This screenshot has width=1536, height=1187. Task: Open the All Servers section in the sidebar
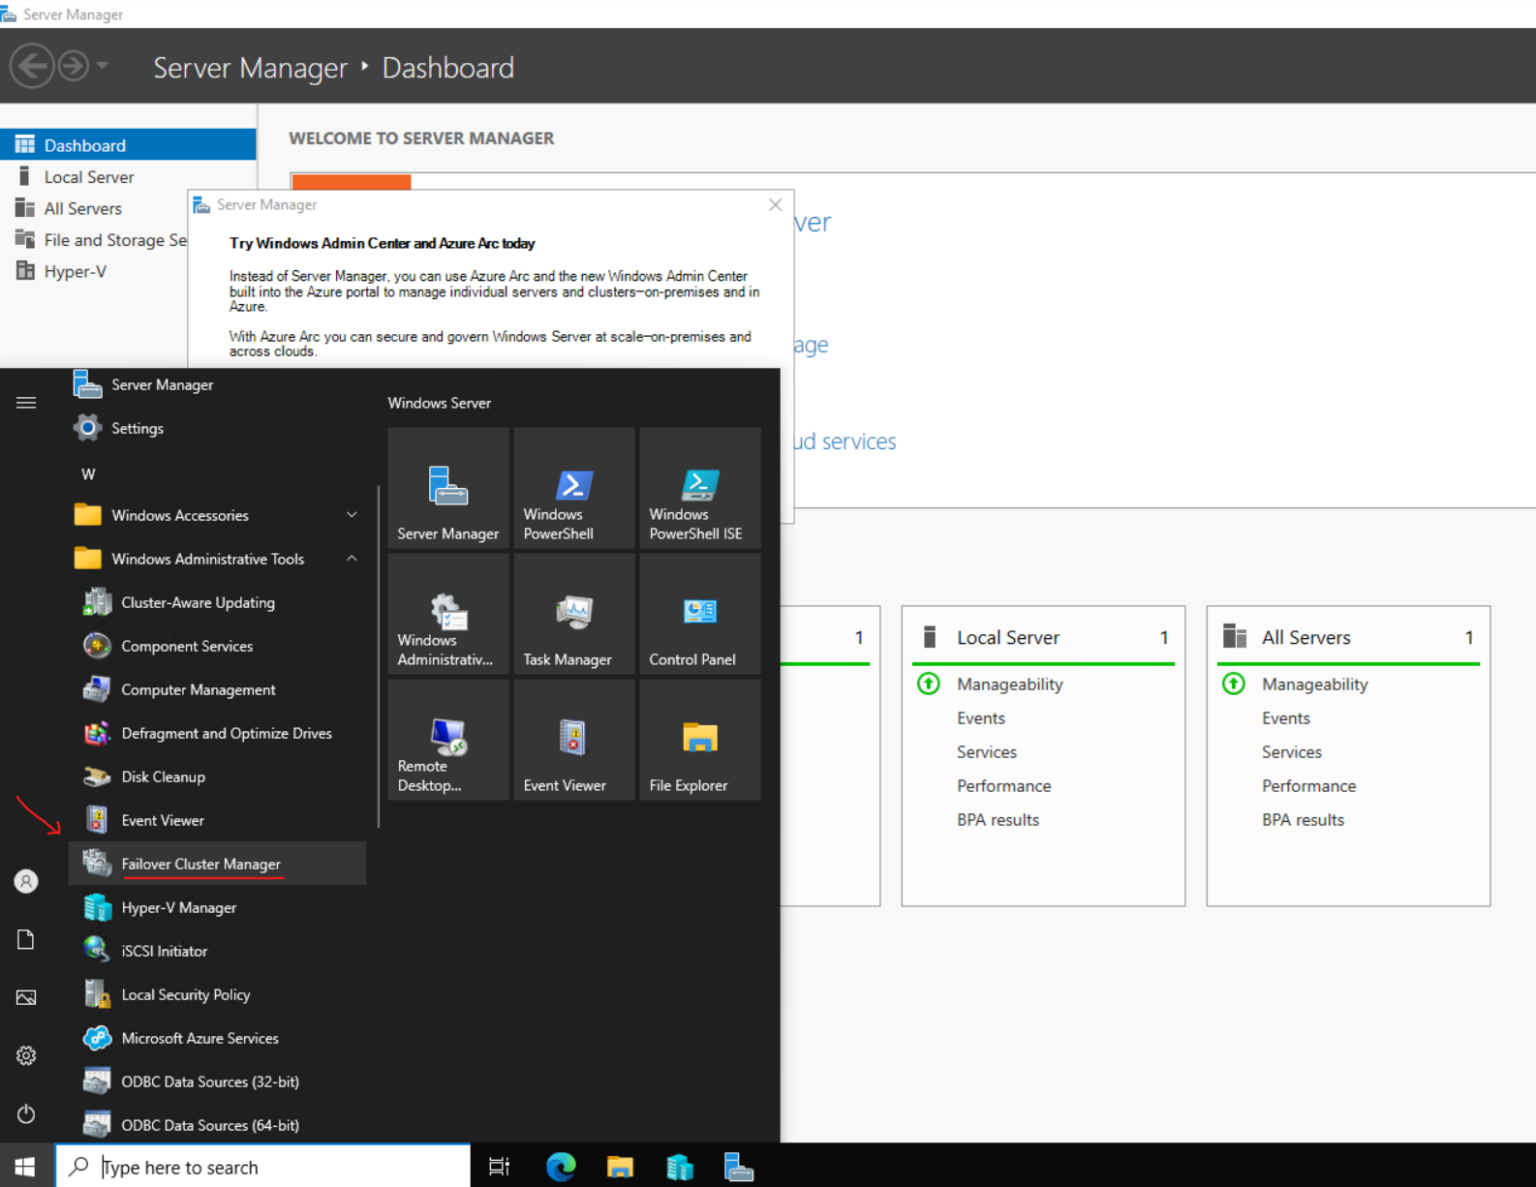tap(82, 208)
